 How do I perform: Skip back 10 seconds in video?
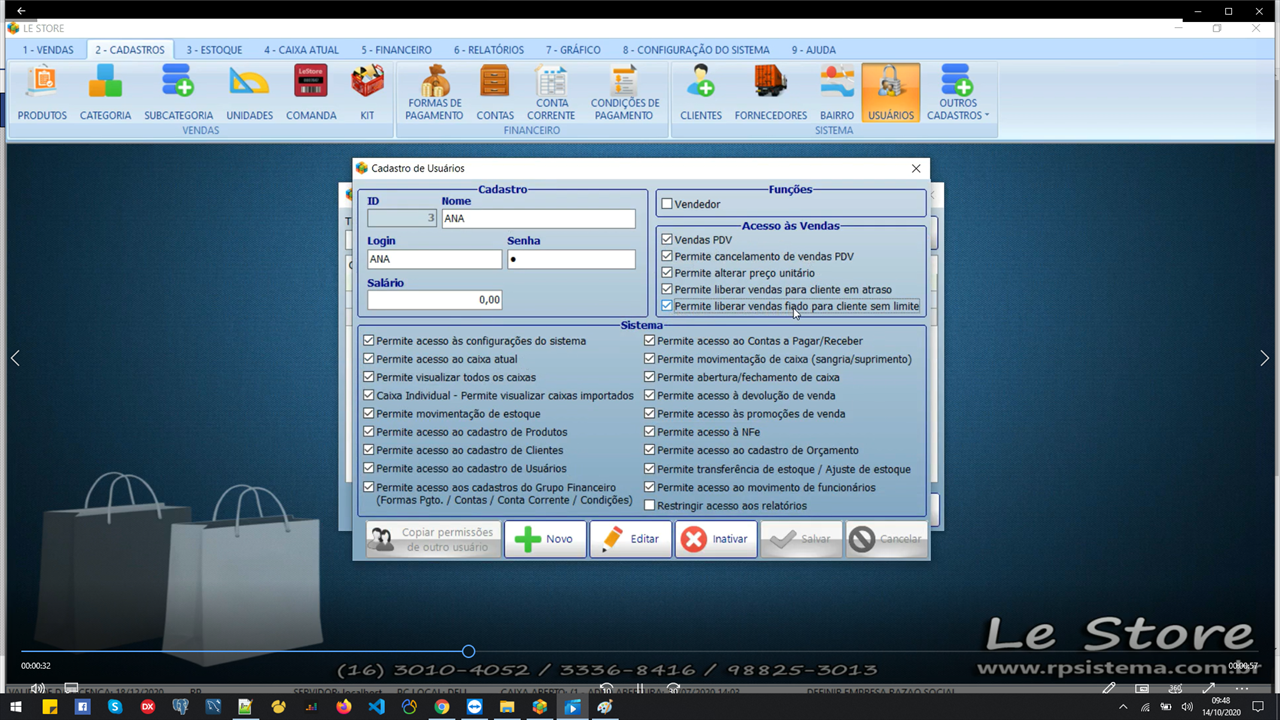click(606, 688)
